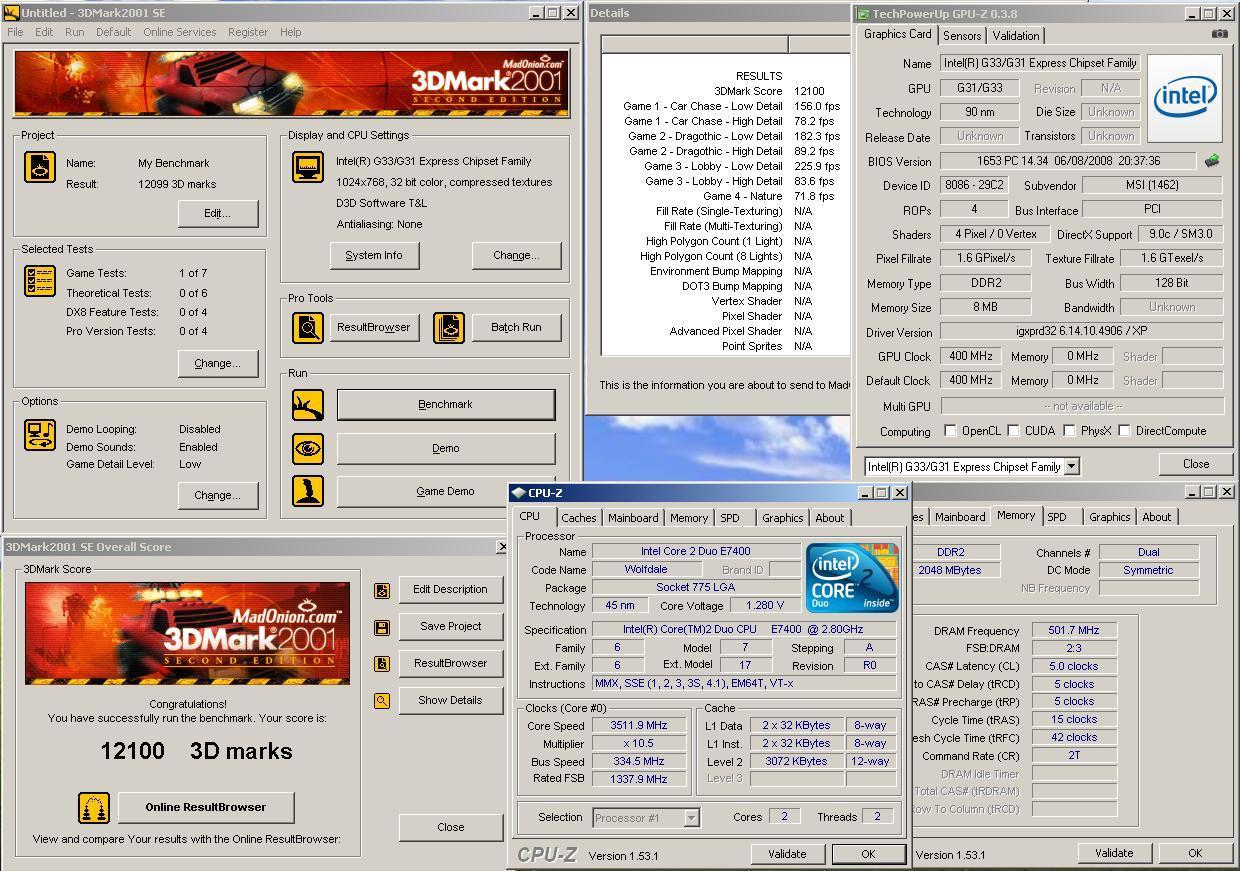Image resolution: width=1240 pixels, height=871 pixels.
Task: Click the 3DMark2001 banner in Overall Score window
Action: coord(188,634)
